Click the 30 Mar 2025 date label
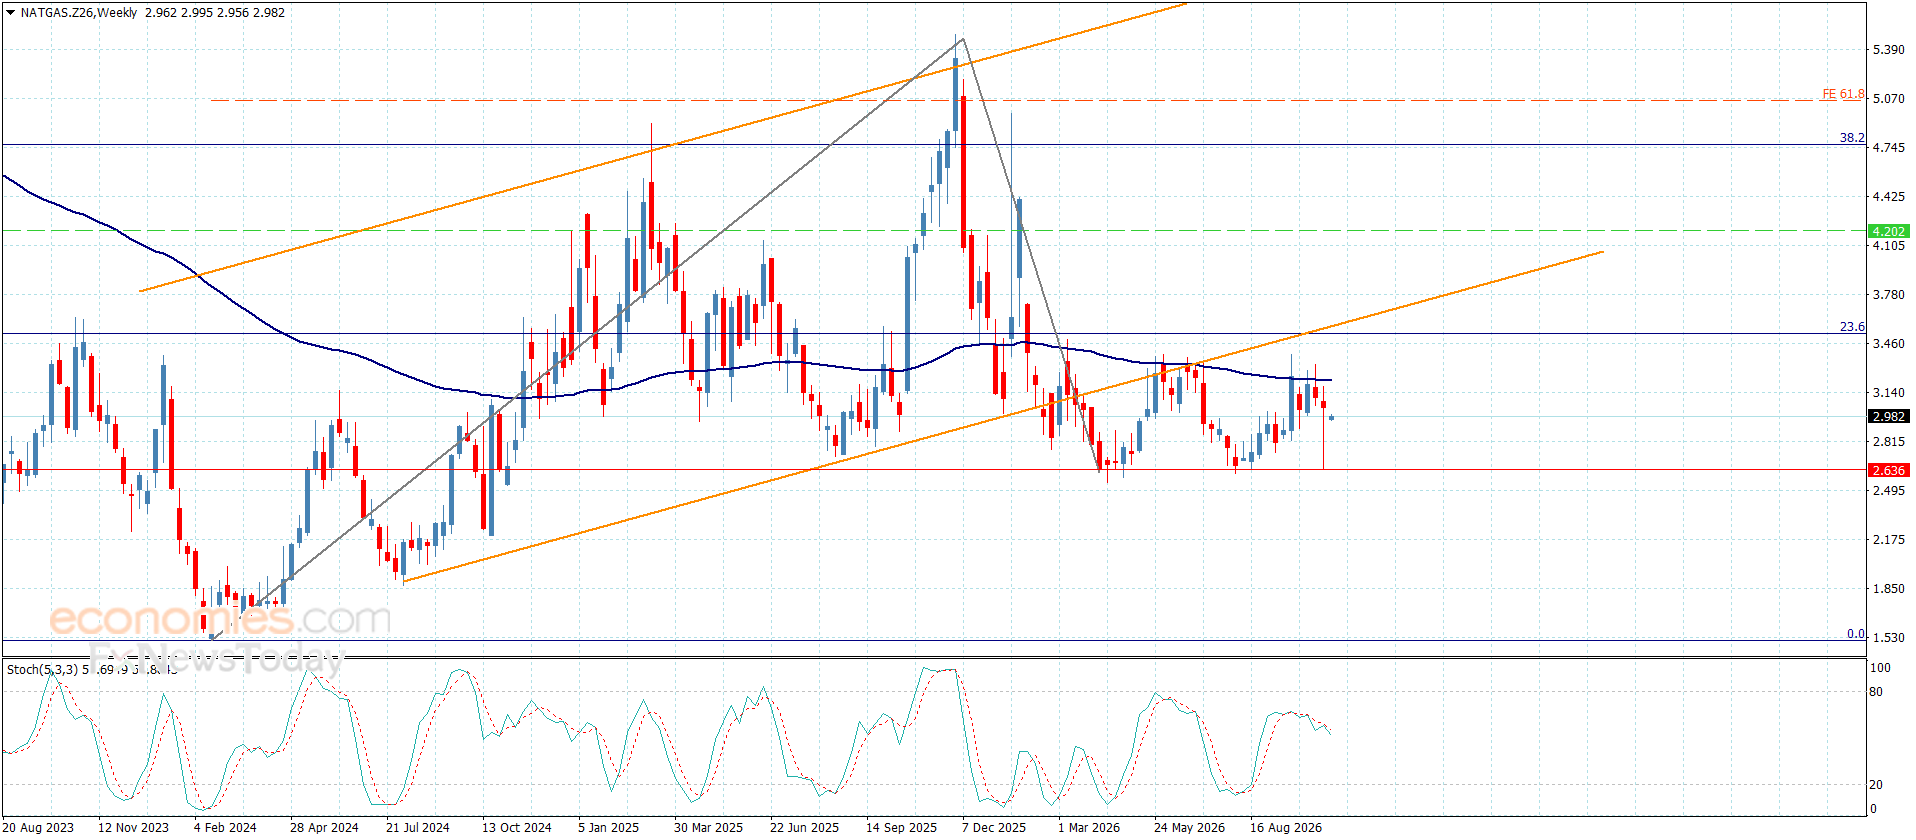Image resolution: width=1916 pixels, height=840 pixels. (x=708, y=827)
